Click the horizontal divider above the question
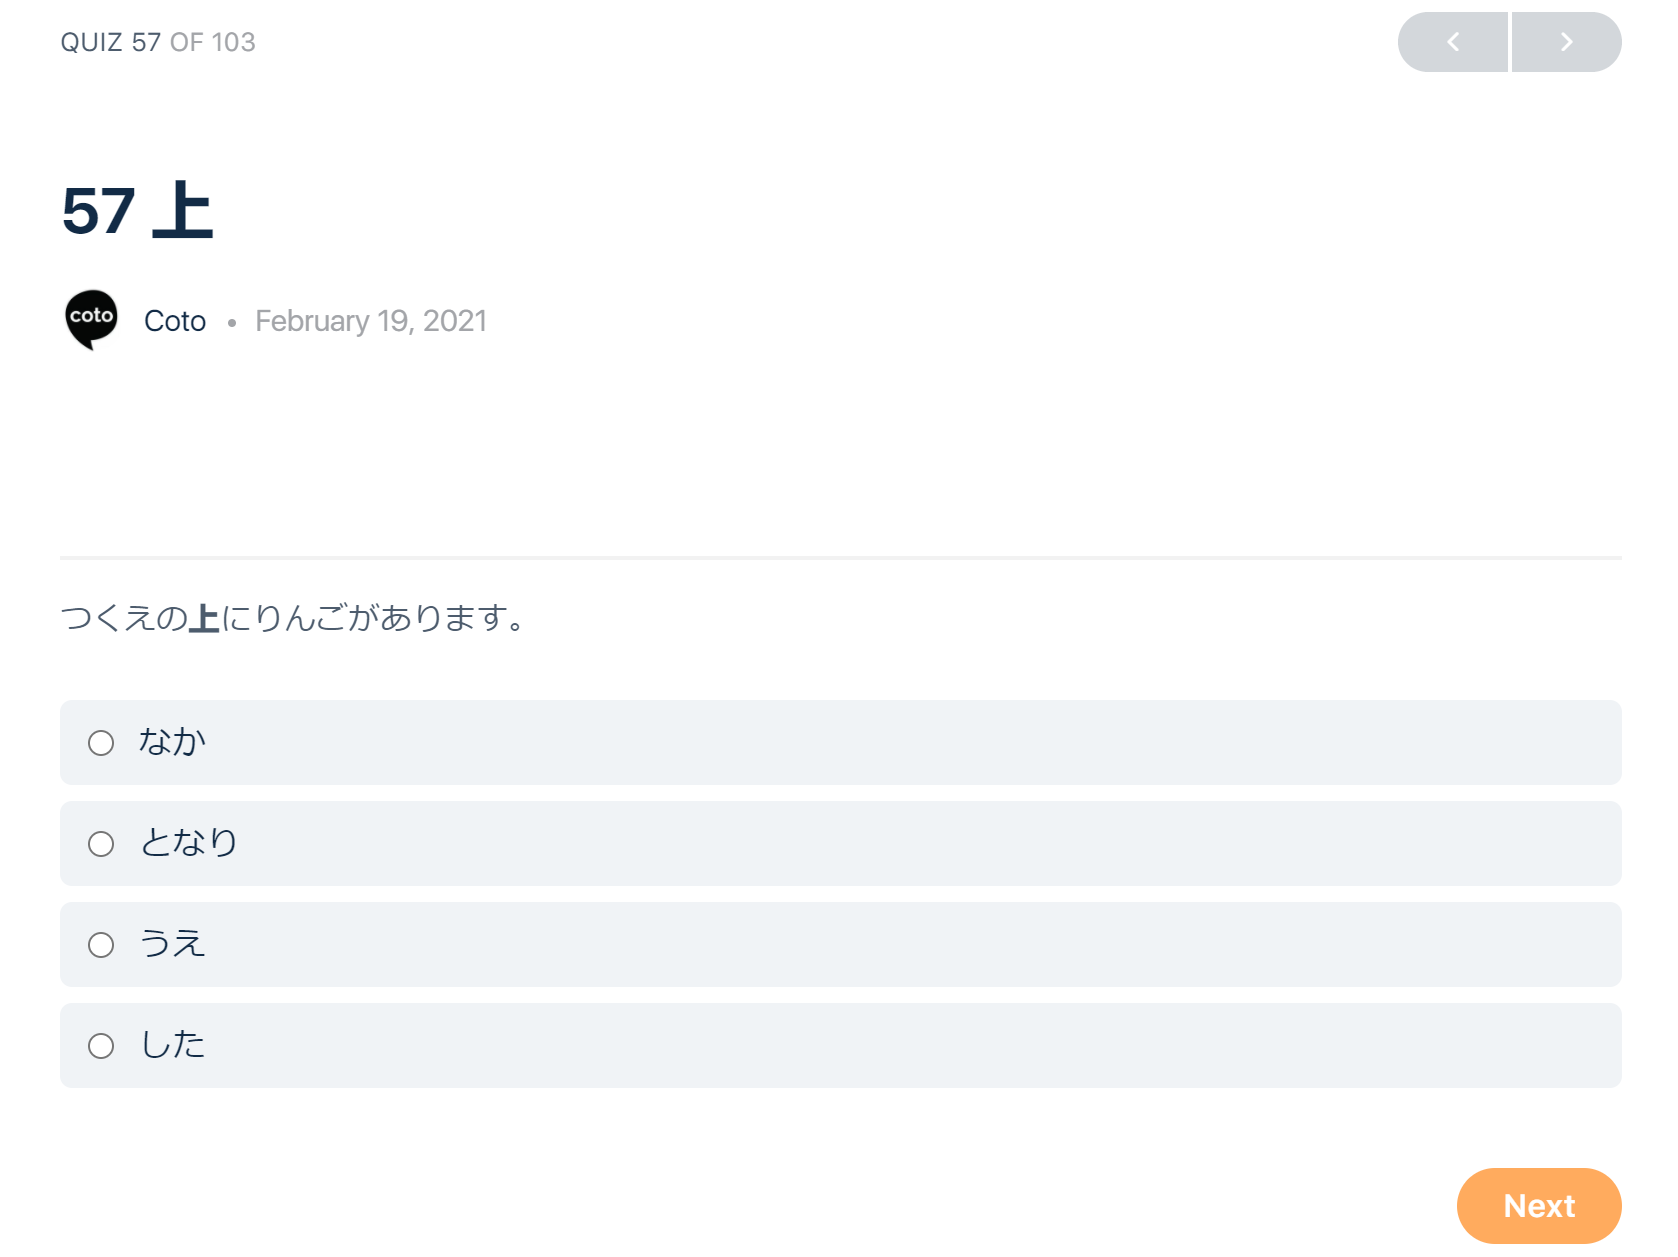Screen dimensions: 1678x1257 (x=840, y=557)
